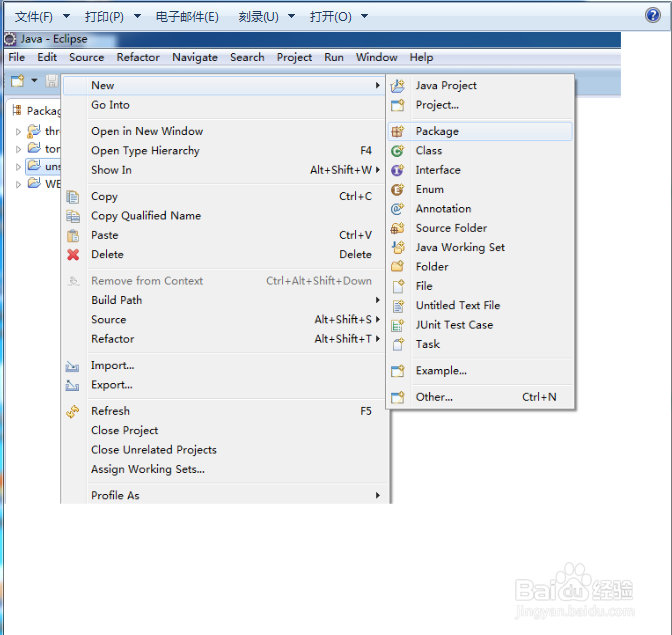Screen dimensions: 672x635
Task: Open the Window menu
Action: coord(377,57)
